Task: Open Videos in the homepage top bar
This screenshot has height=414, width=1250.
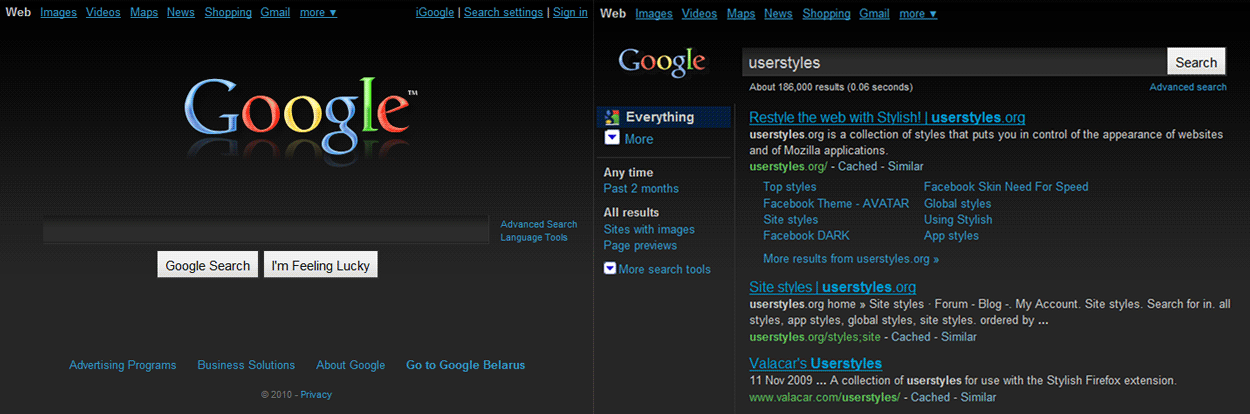Action: click(103, 13)
